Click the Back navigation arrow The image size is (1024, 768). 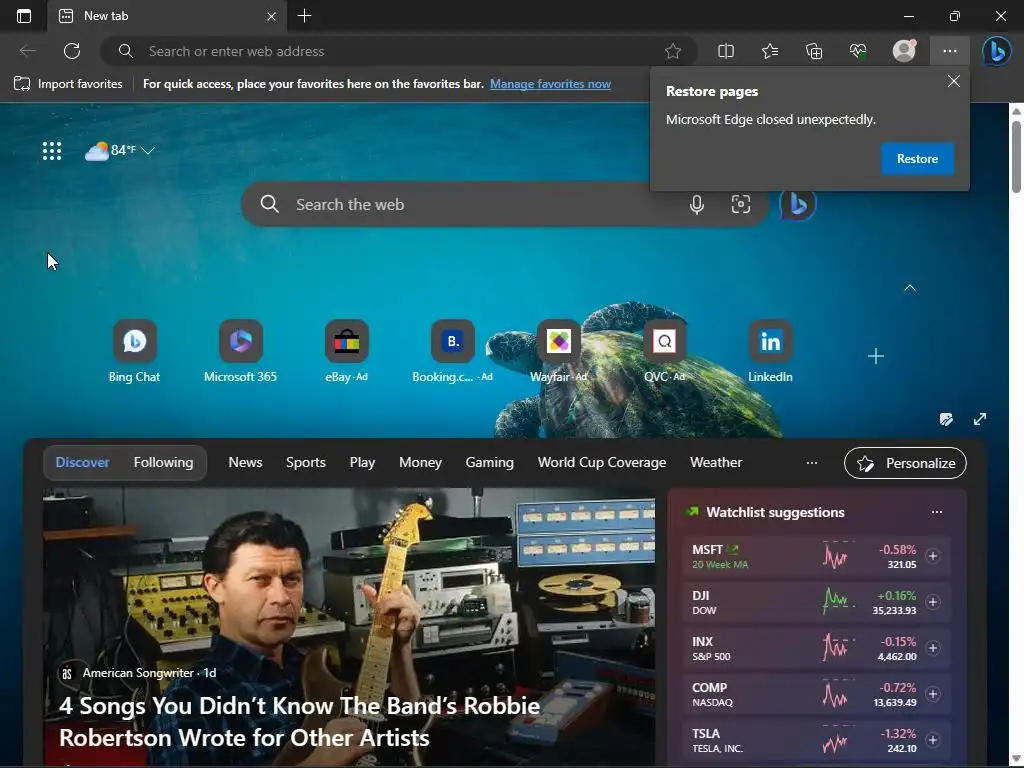[x=27, y=51]
